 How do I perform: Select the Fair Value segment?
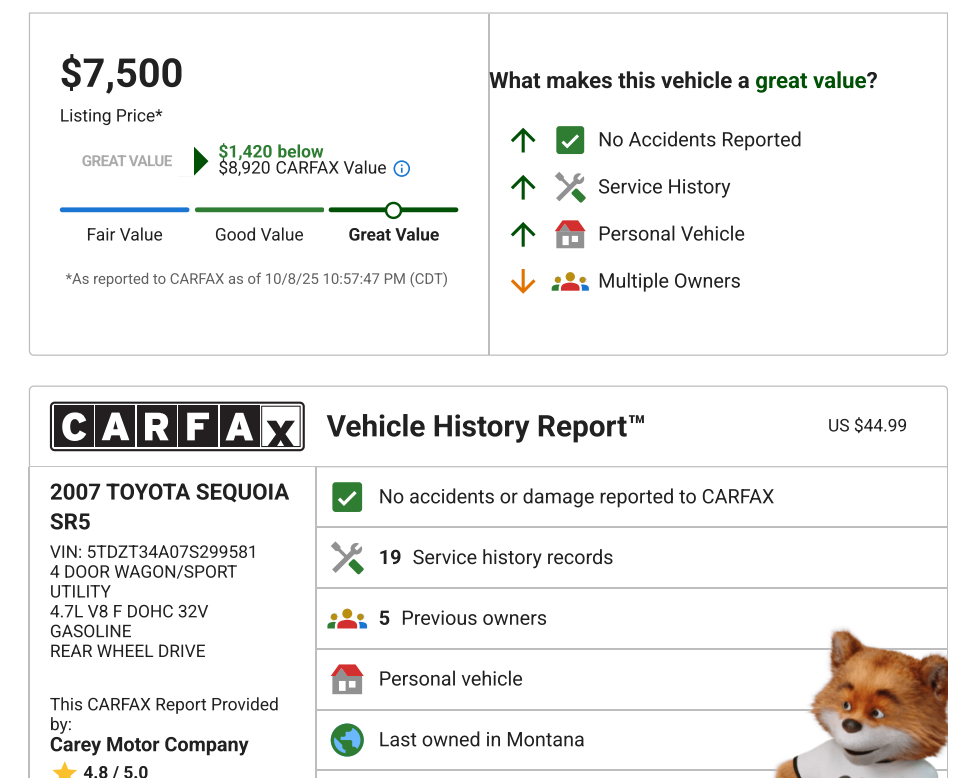point(124,210)
